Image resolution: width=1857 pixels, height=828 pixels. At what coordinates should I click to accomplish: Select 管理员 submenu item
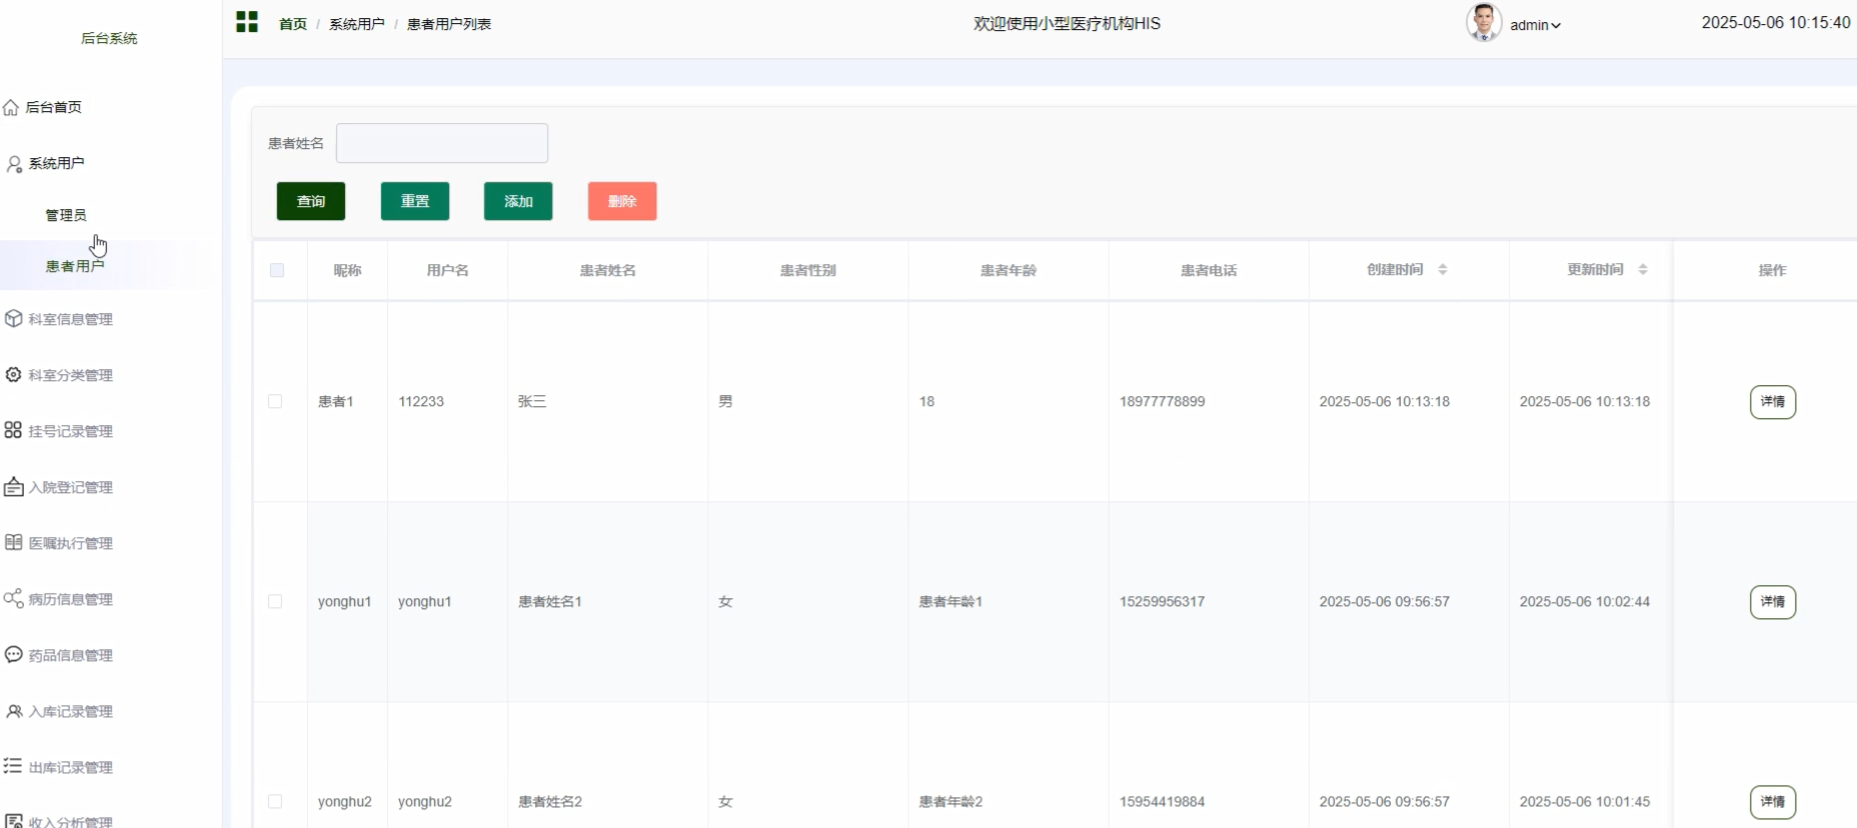tap(66, 215)
